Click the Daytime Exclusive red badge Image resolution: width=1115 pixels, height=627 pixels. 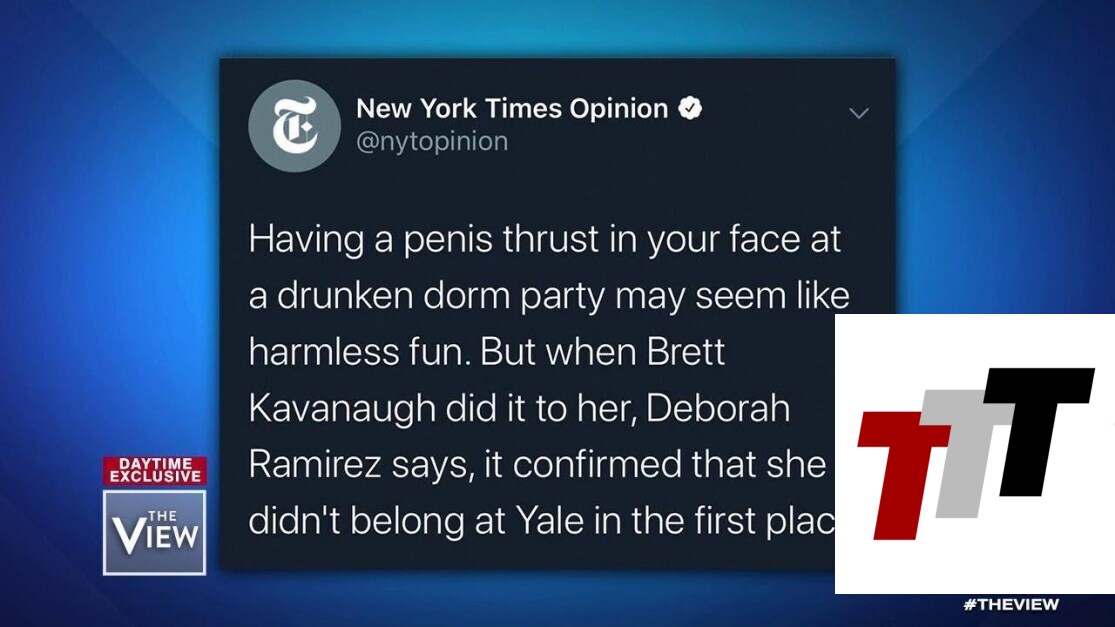click(x=155, y=471)
